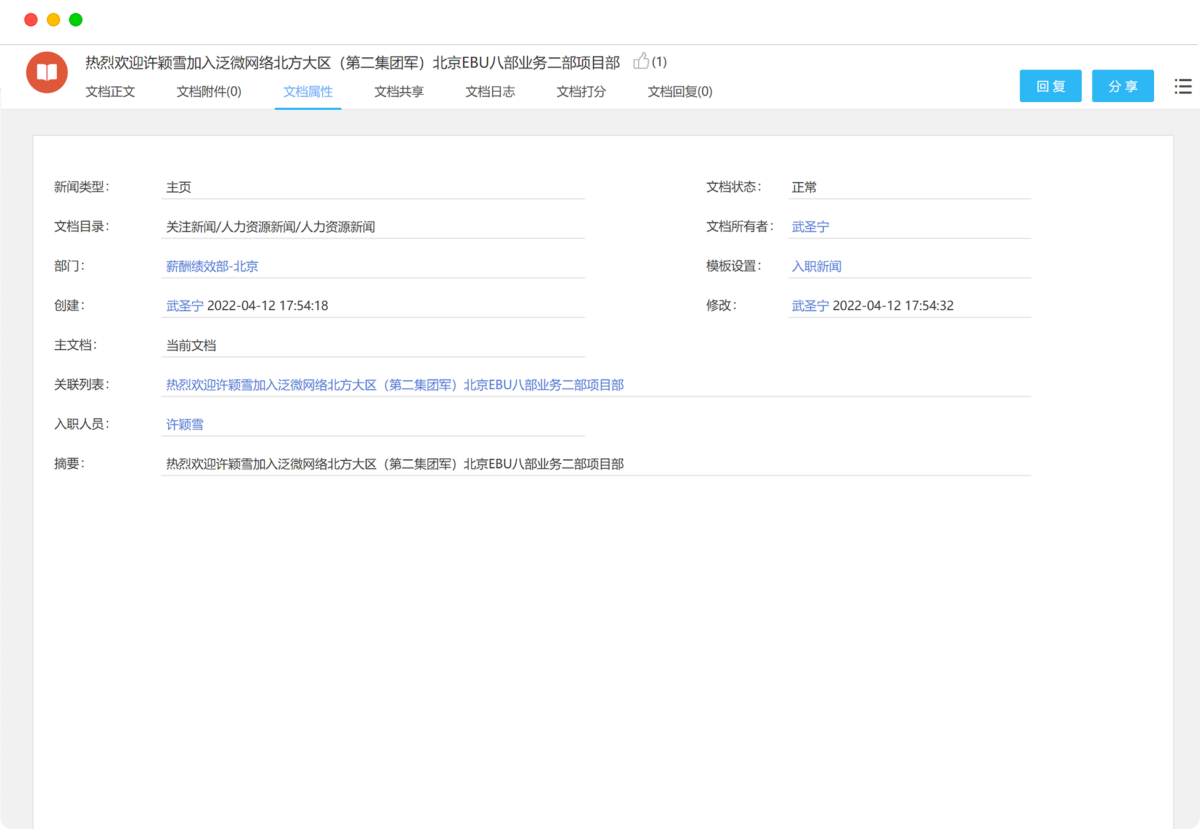Click the 新闻类型 label
Image resolution: width=1200 pixels, height=829 pixels.
point(81,187)
